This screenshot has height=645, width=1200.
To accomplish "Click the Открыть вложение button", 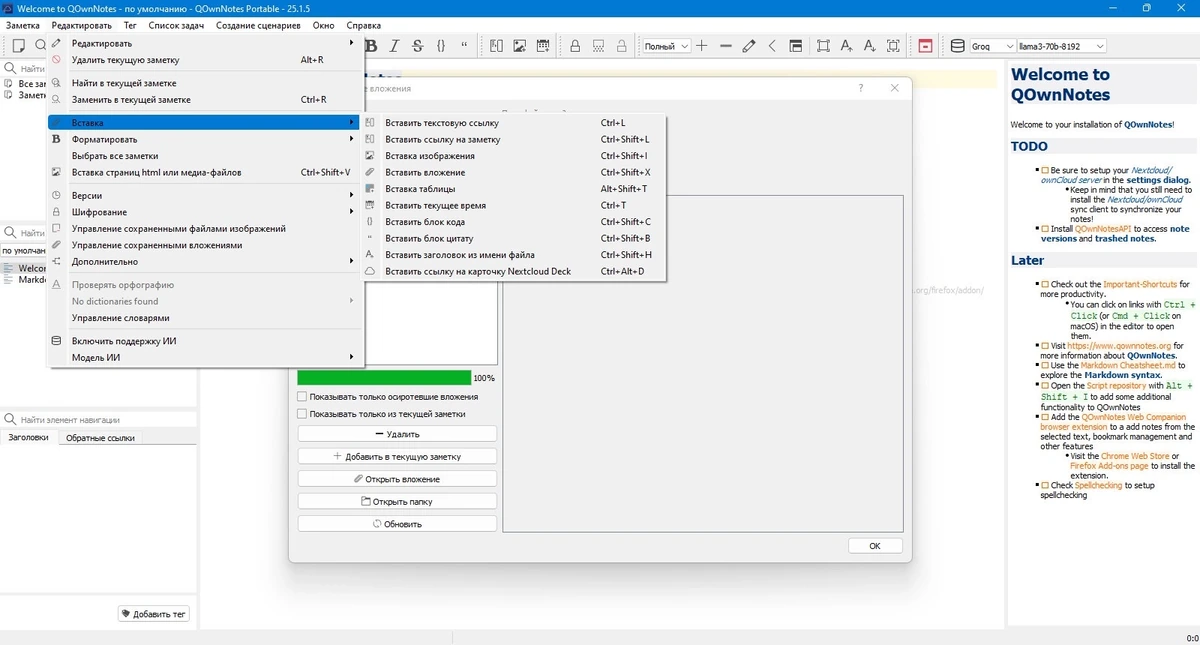I will tap(397, 479).
